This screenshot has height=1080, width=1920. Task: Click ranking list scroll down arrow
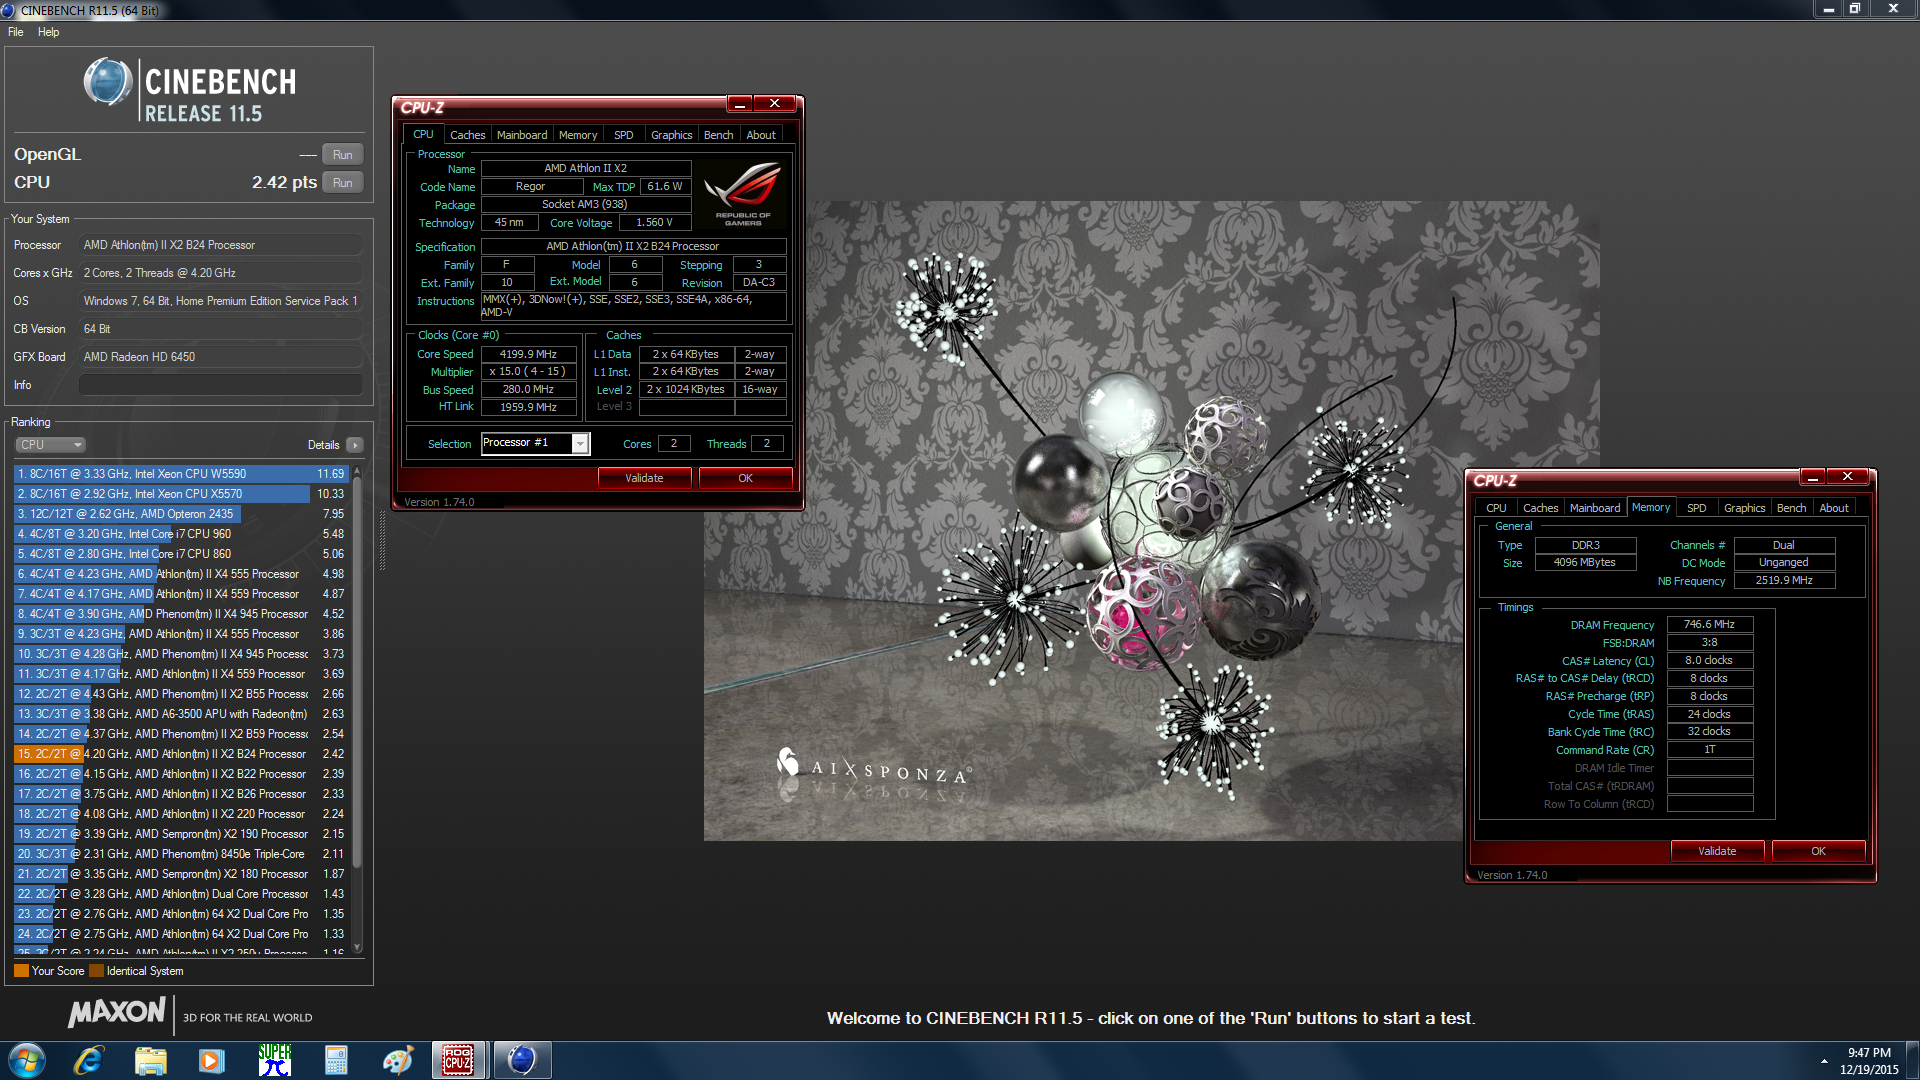pyautogui.click(x=357, y=947)
